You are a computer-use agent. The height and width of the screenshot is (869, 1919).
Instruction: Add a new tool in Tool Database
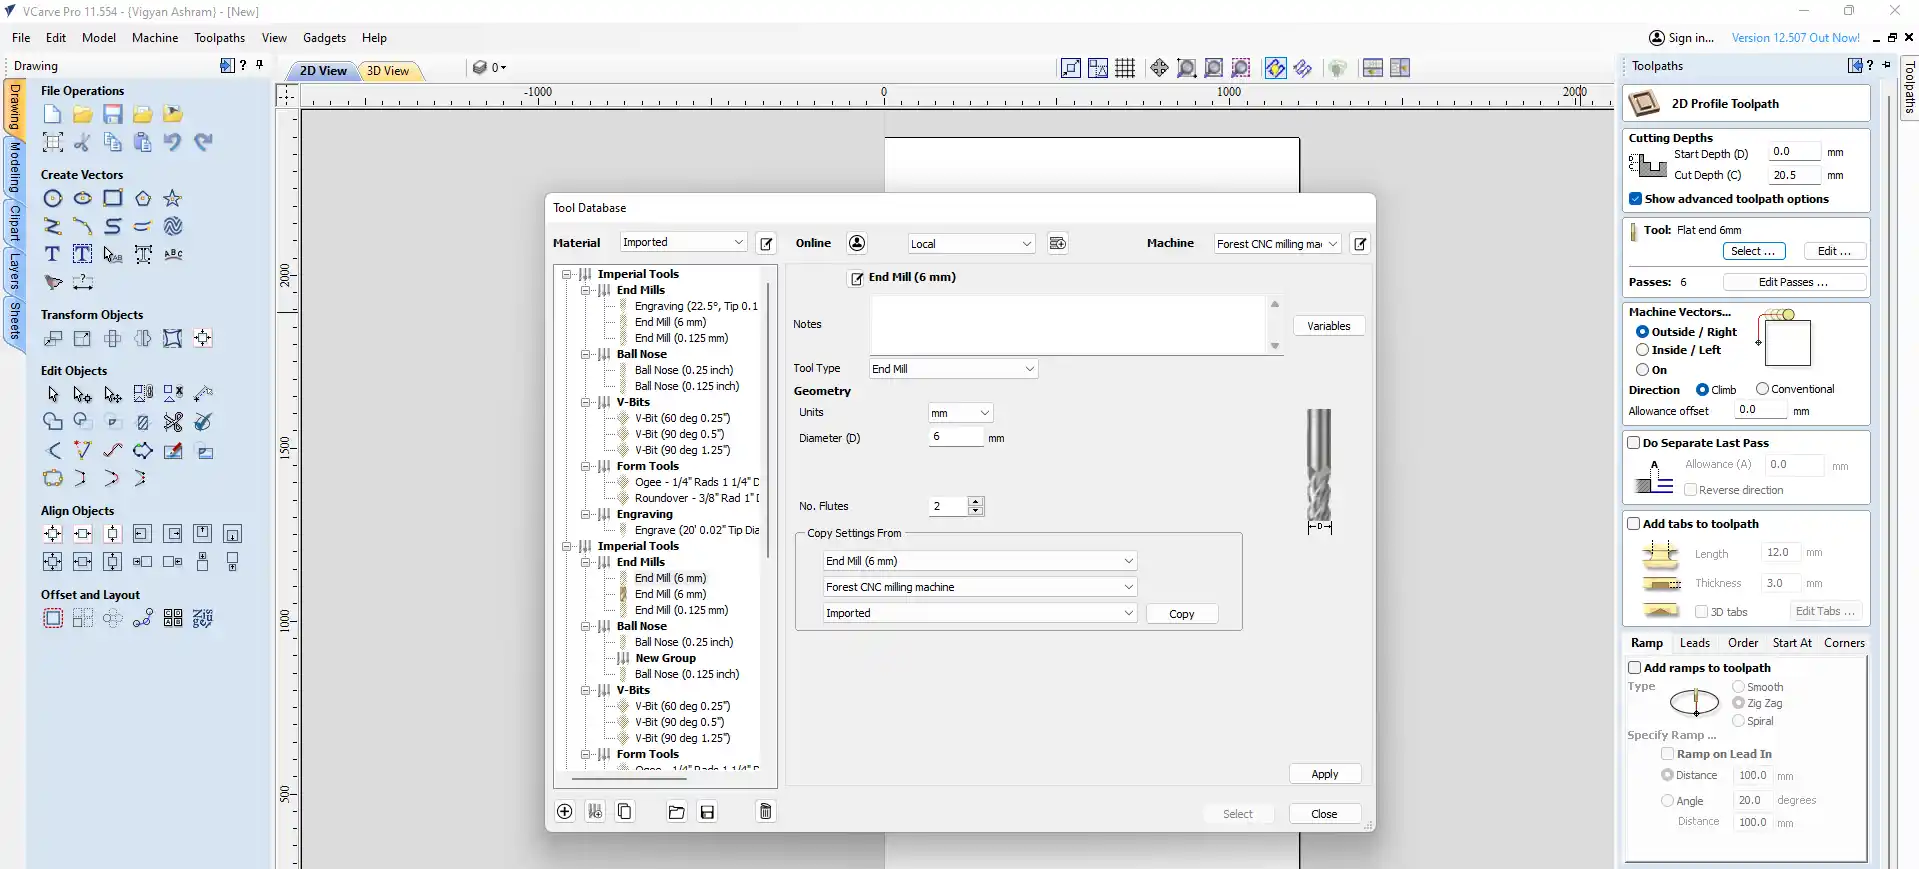tap(565, 812)
